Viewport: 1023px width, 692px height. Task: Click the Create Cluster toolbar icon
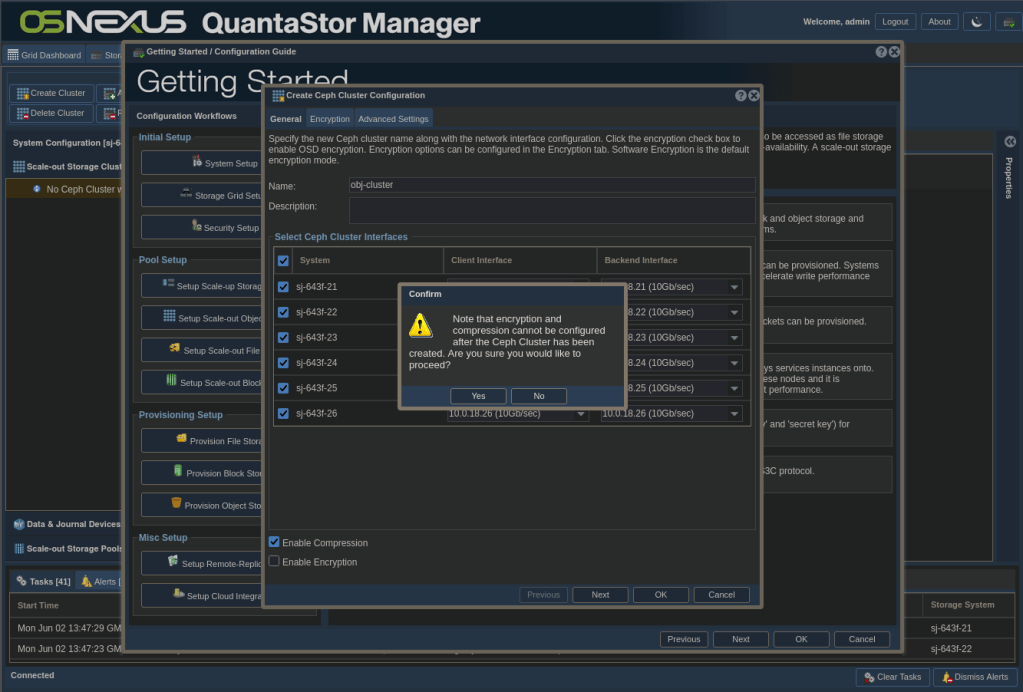pyautogui.click(x=22, y=93)
